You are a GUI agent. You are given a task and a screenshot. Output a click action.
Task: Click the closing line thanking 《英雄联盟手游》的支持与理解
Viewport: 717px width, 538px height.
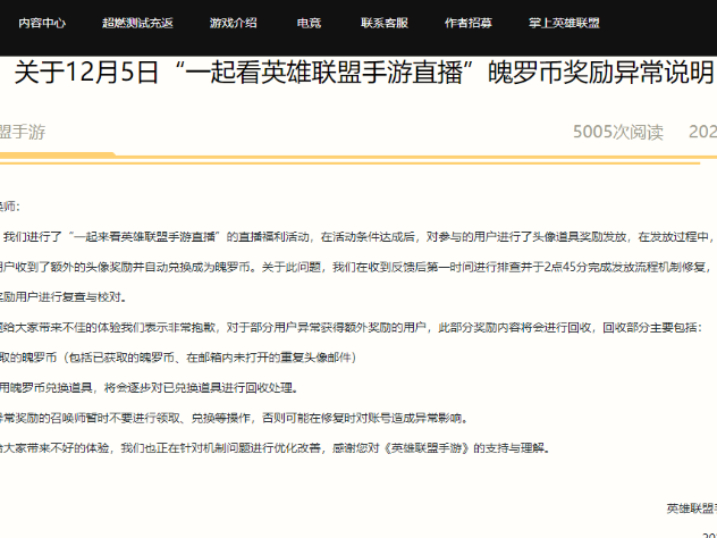pos(275,448)
